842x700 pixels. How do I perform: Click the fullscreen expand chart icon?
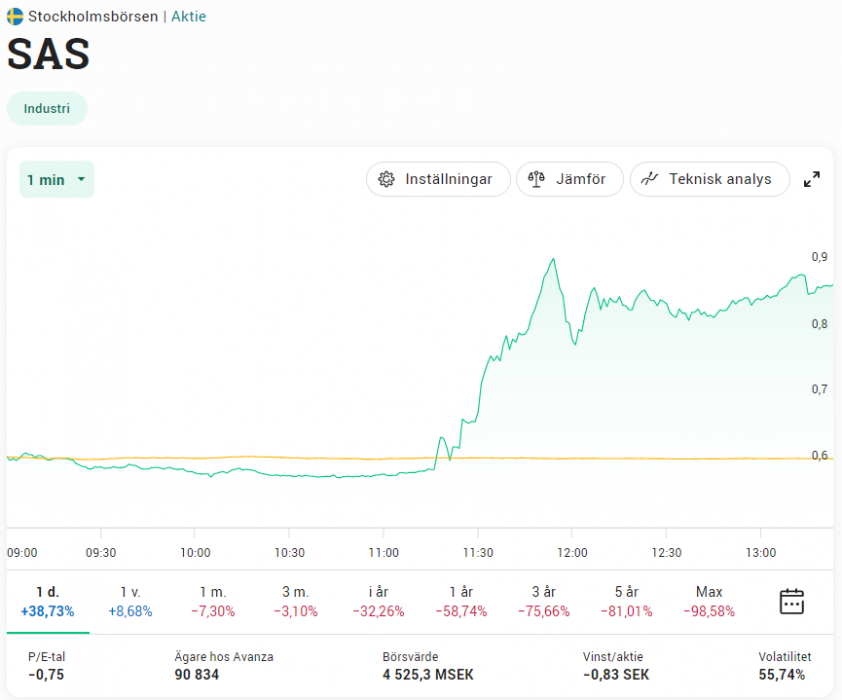[x=812, y=179]
